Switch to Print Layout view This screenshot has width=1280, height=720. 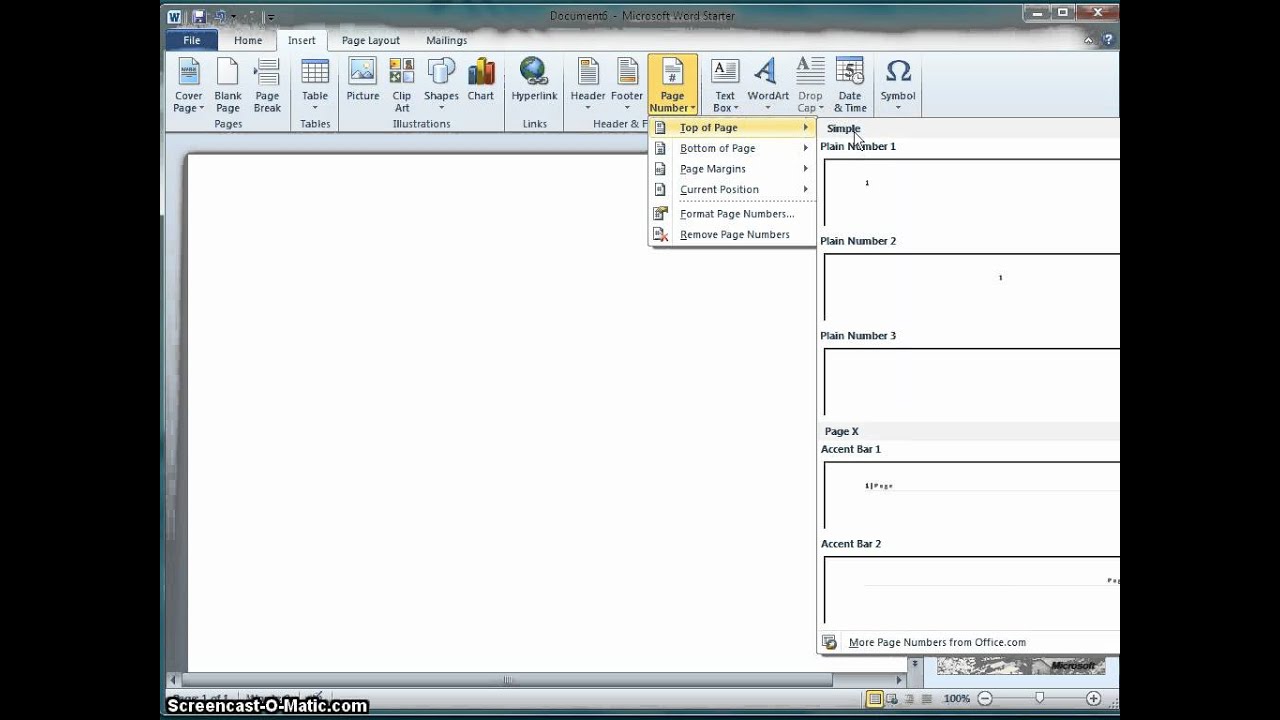click(x=875, y=698)
